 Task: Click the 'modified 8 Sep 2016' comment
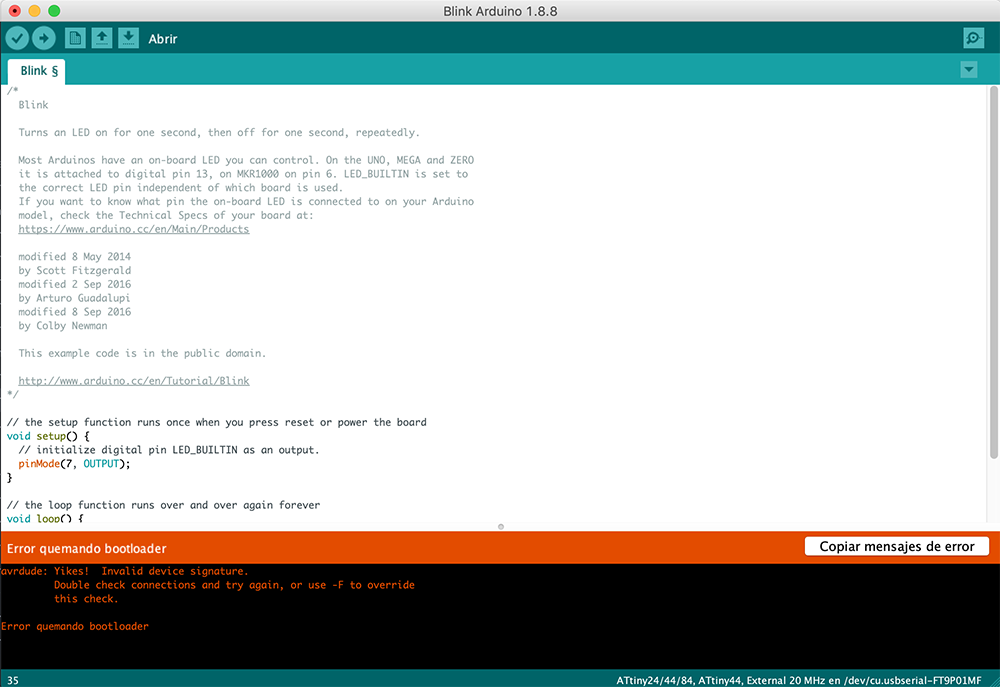(x=74, y=312)
